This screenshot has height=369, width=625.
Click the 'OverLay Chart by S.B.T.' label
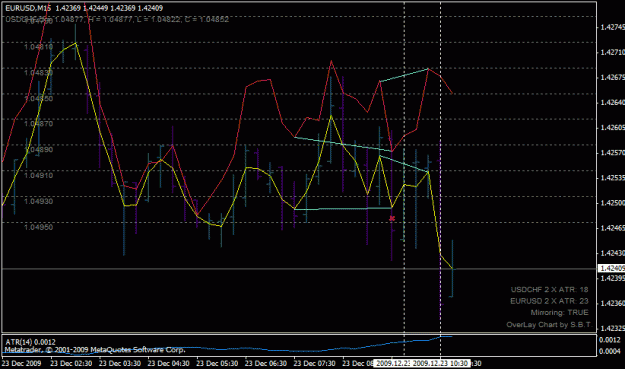[x=549, y=325]
